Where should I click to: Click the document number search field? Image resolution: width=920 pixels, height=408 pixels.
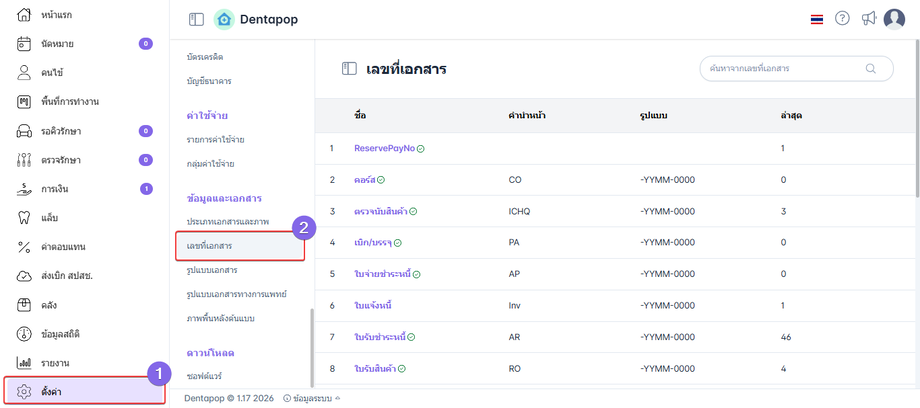[x=784, y=68]
